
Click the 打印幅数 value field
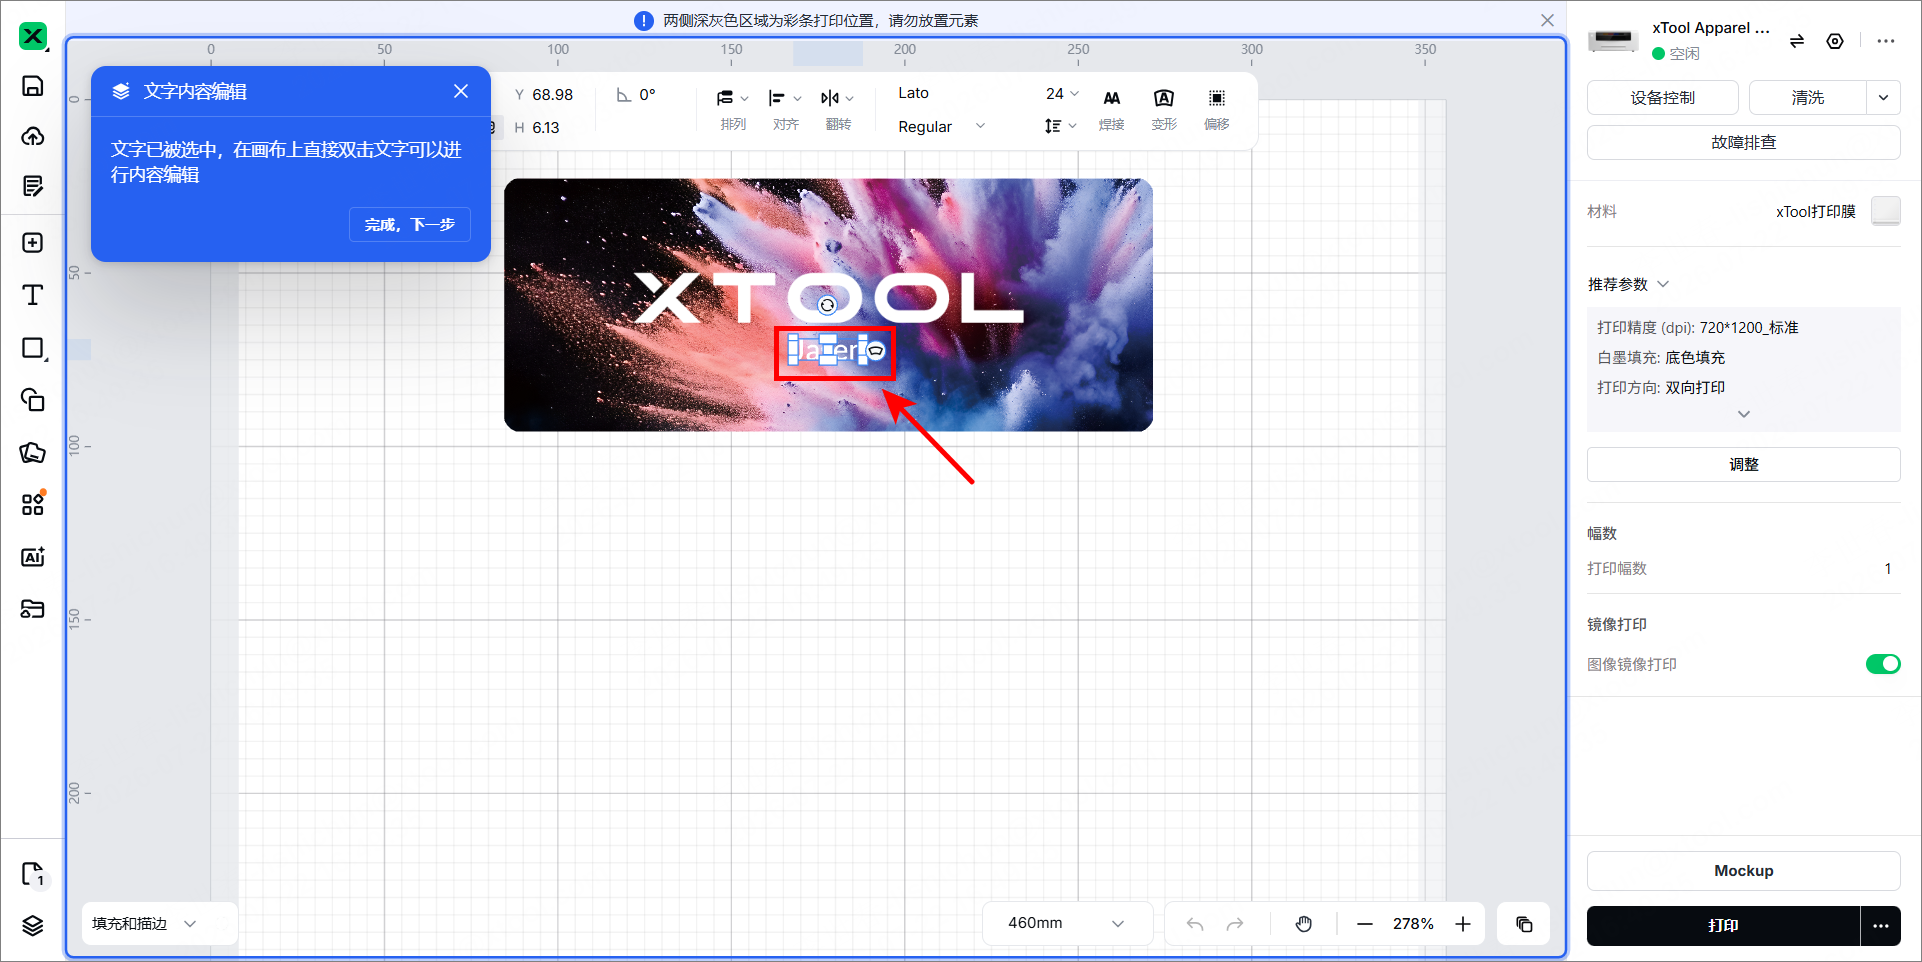click(x=1887, y=569)
